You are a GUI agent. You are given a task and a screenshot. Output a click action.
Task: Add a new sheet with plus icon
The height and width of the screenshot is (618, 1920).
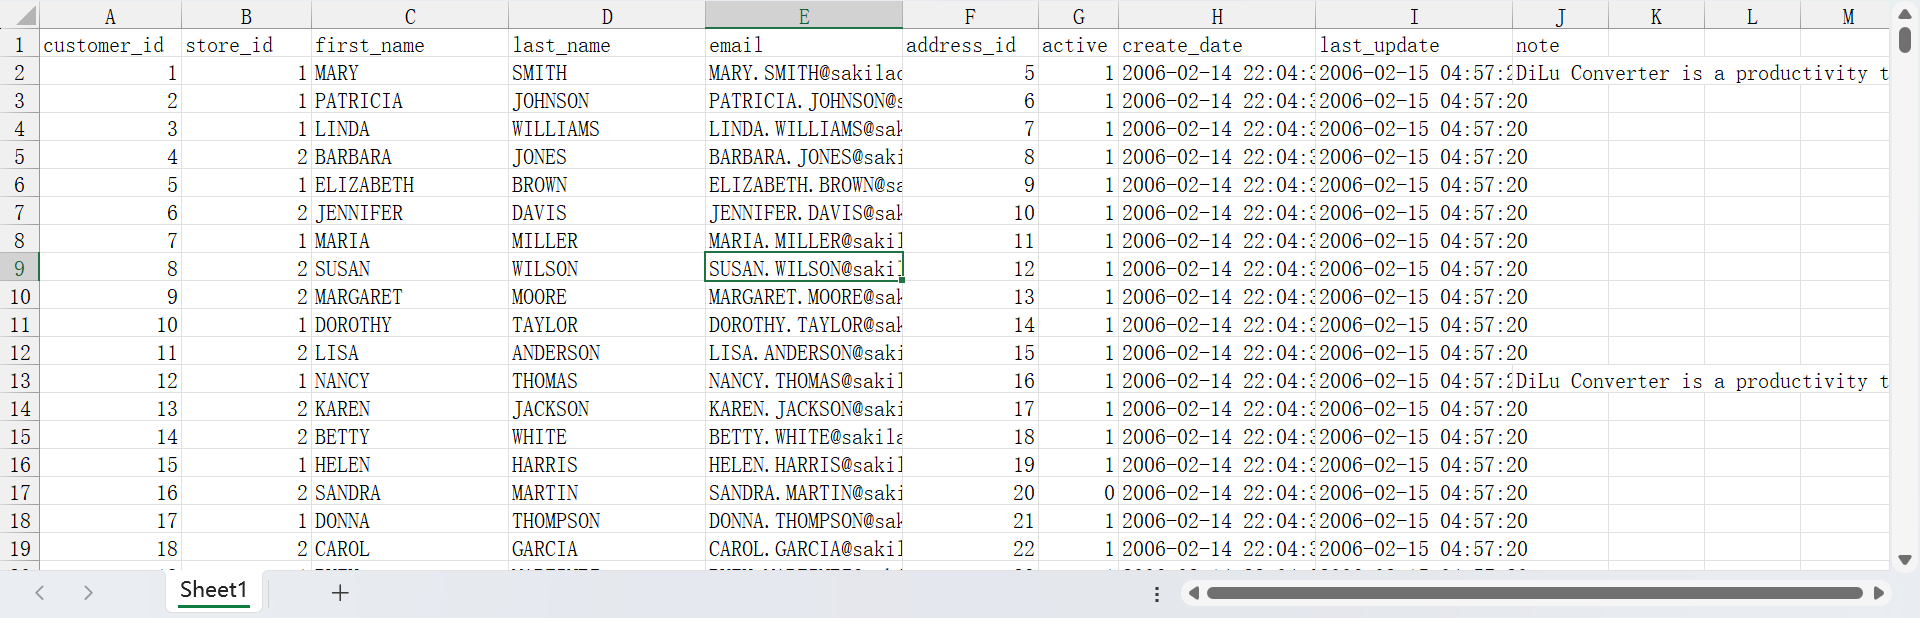[x=340, y=593]
